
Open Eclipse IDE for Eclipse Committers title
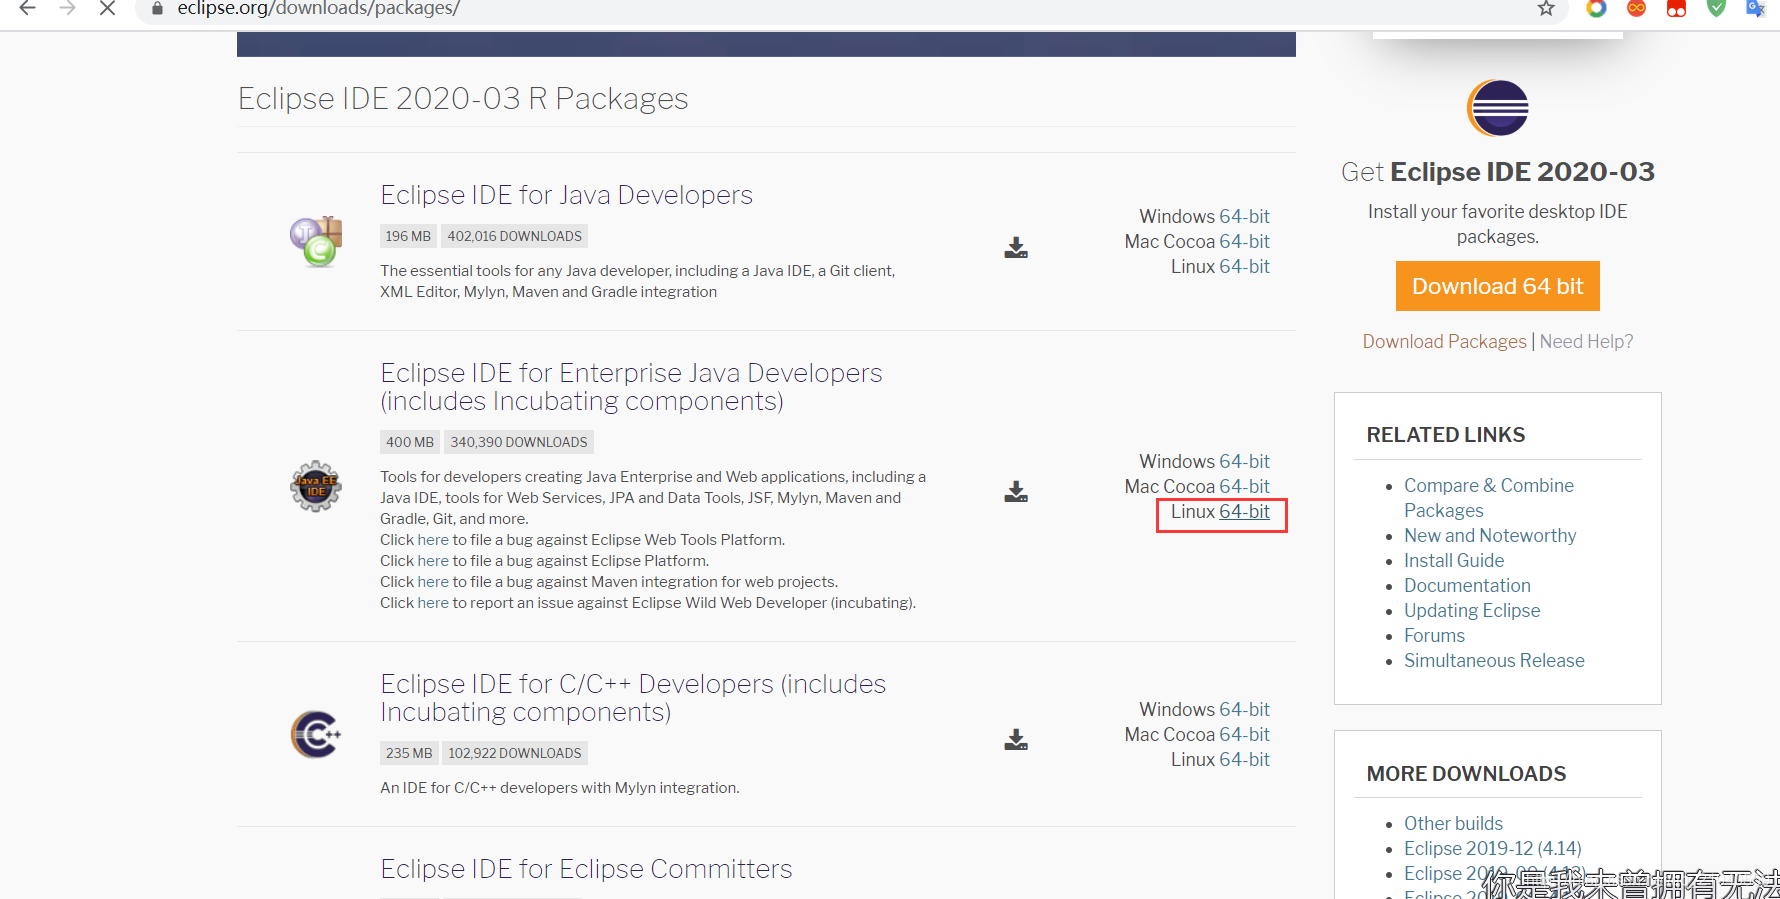click(586, 869)
